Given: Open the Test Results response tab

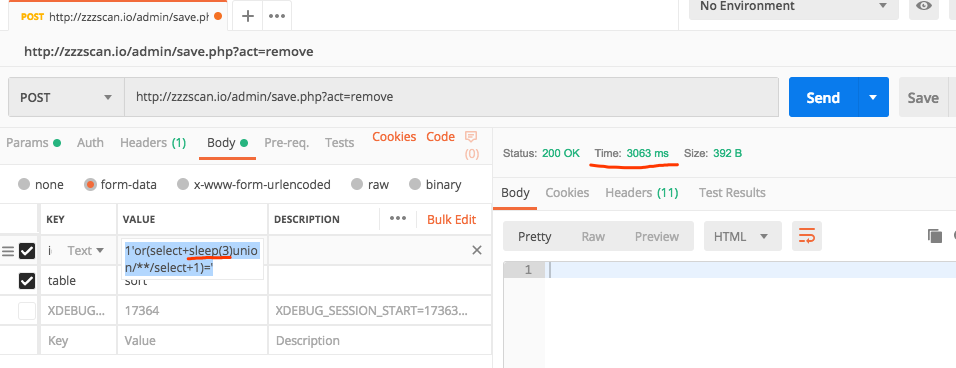Looking at the screenshot, I should pos(732,193).
